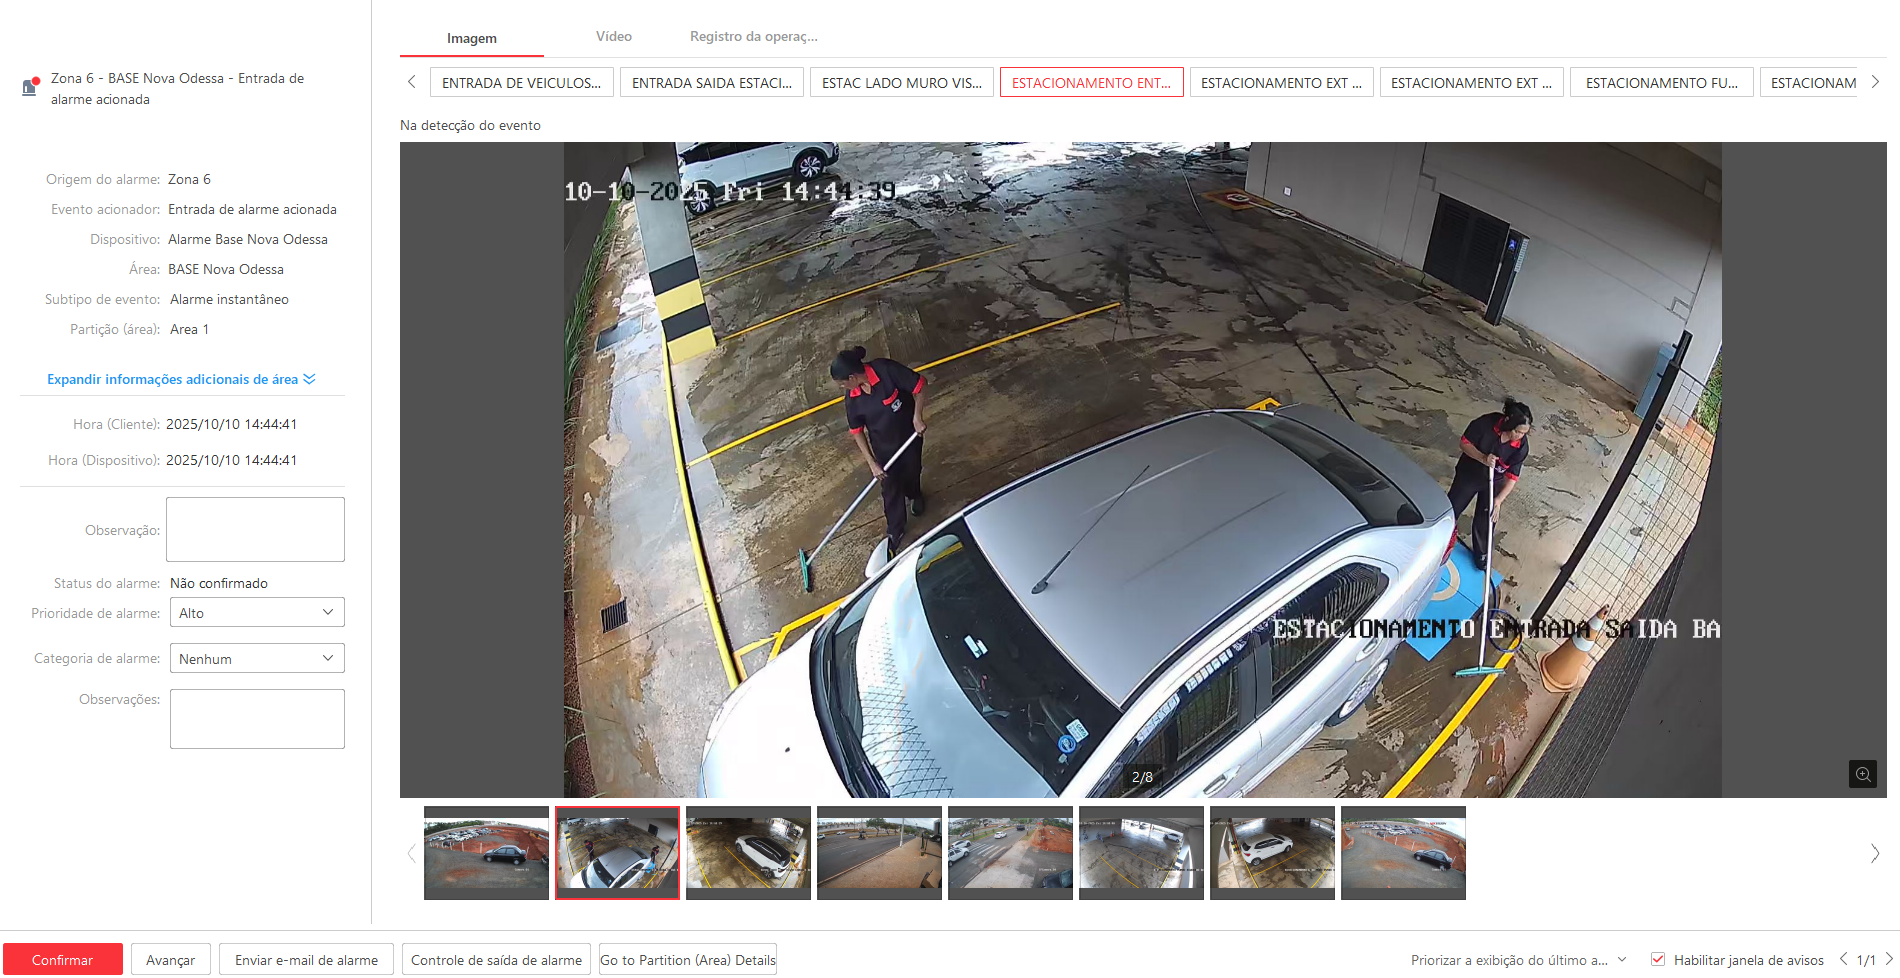The height and width of the screenshot is (978, 1900).
Task: Open the Priorizar a exibição dropdown
Action: 1518,960
